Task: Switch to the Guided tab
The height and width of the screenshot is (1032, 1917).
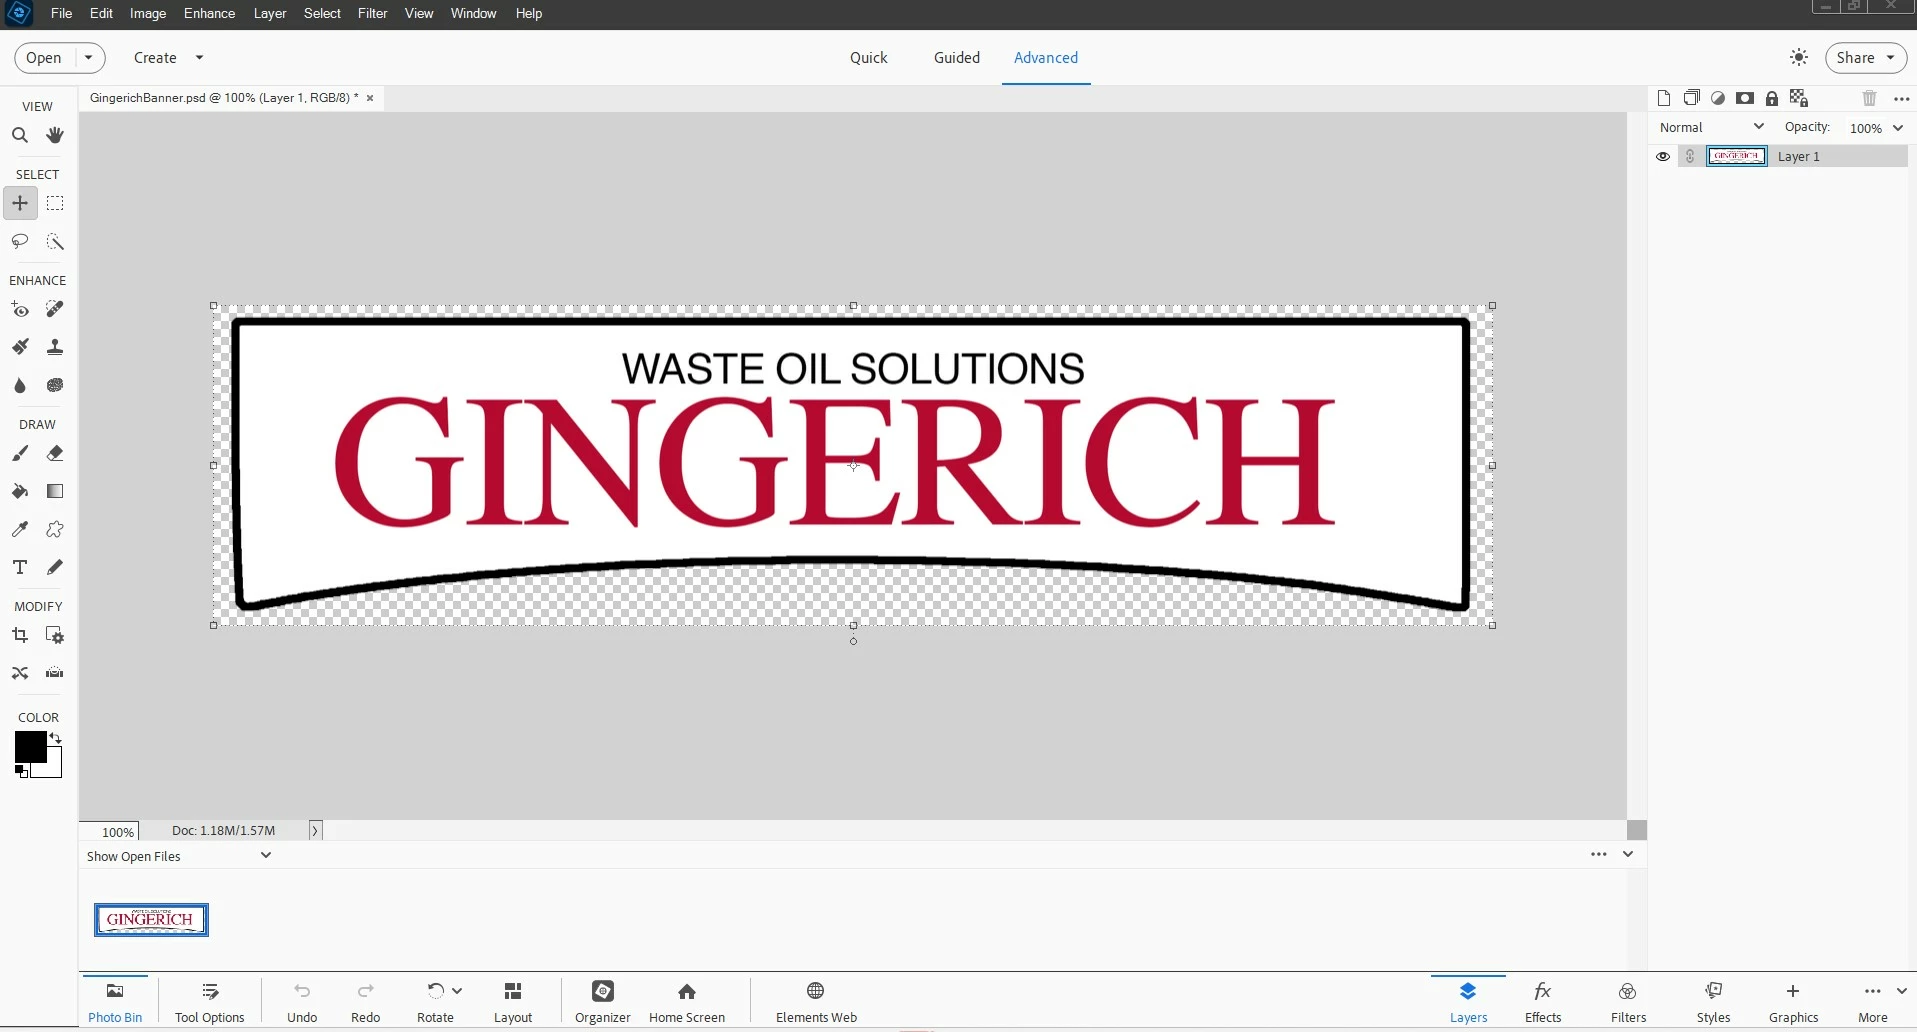Action: [957, 58]
